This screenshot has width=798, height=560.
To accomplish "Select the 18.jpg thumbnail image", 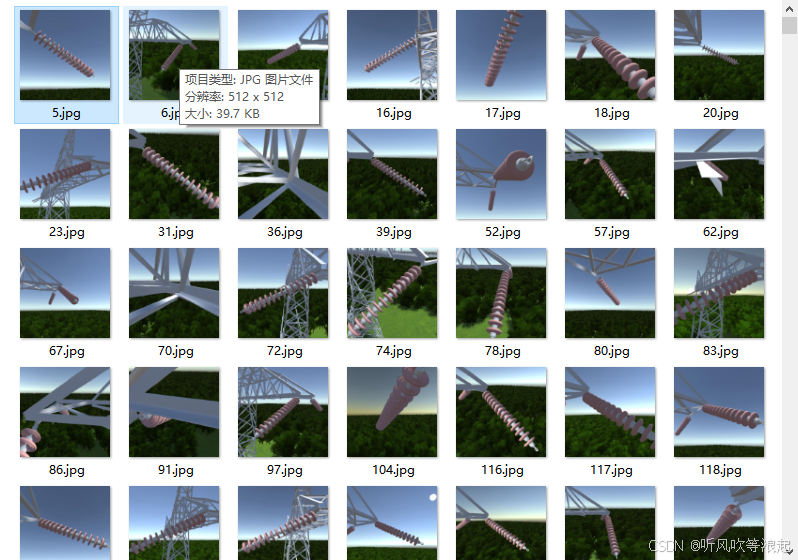I will (x=610, y=55).
